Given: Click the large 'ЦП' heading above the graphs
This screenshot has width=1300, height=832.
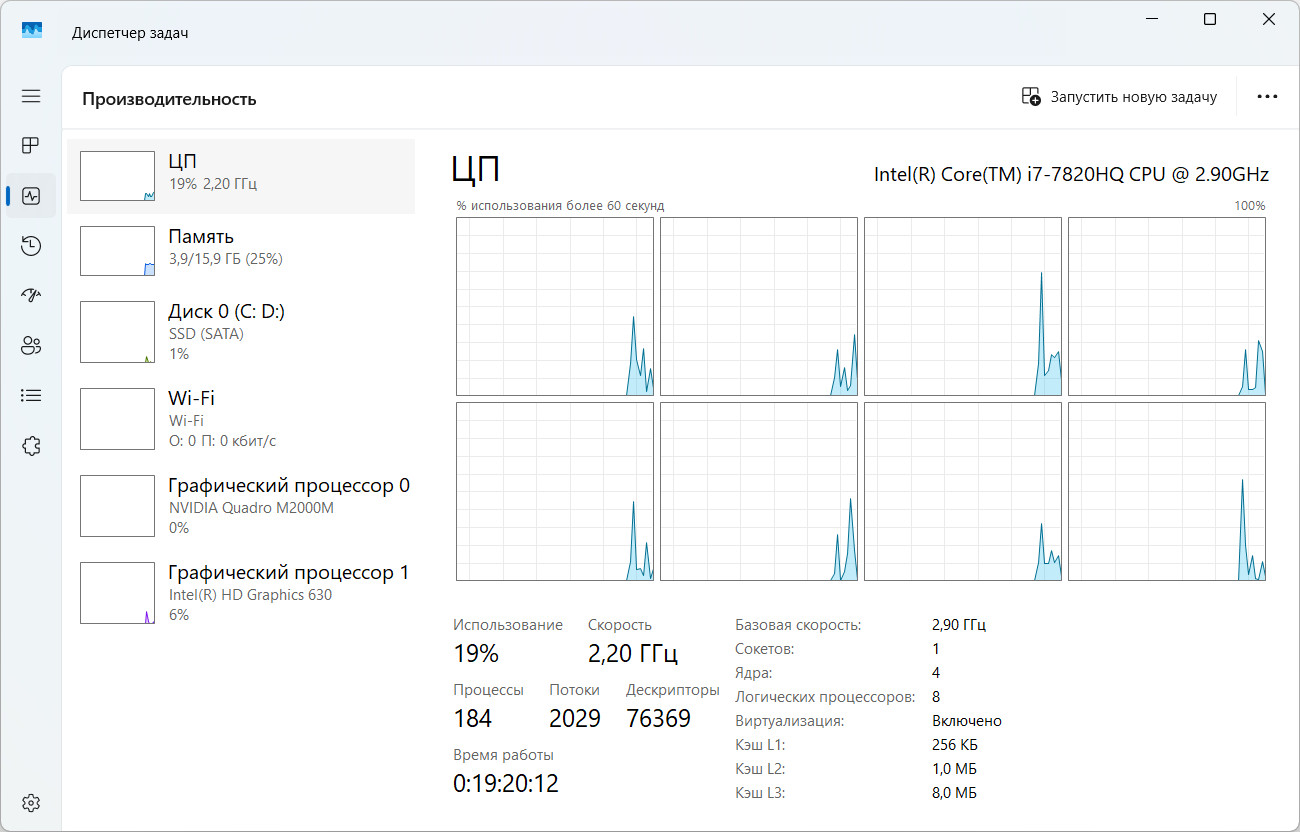Looking at the screenshot, I should (x=476, y=168).
